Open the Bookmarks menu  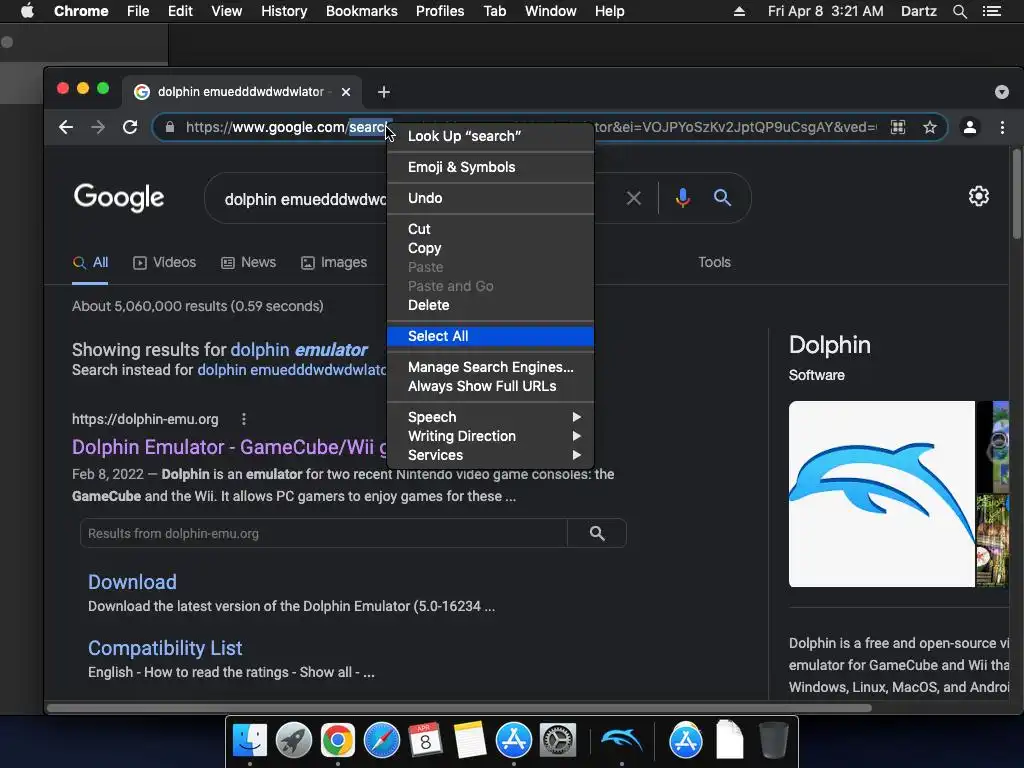pyautogui.click(x=362, y=11)
